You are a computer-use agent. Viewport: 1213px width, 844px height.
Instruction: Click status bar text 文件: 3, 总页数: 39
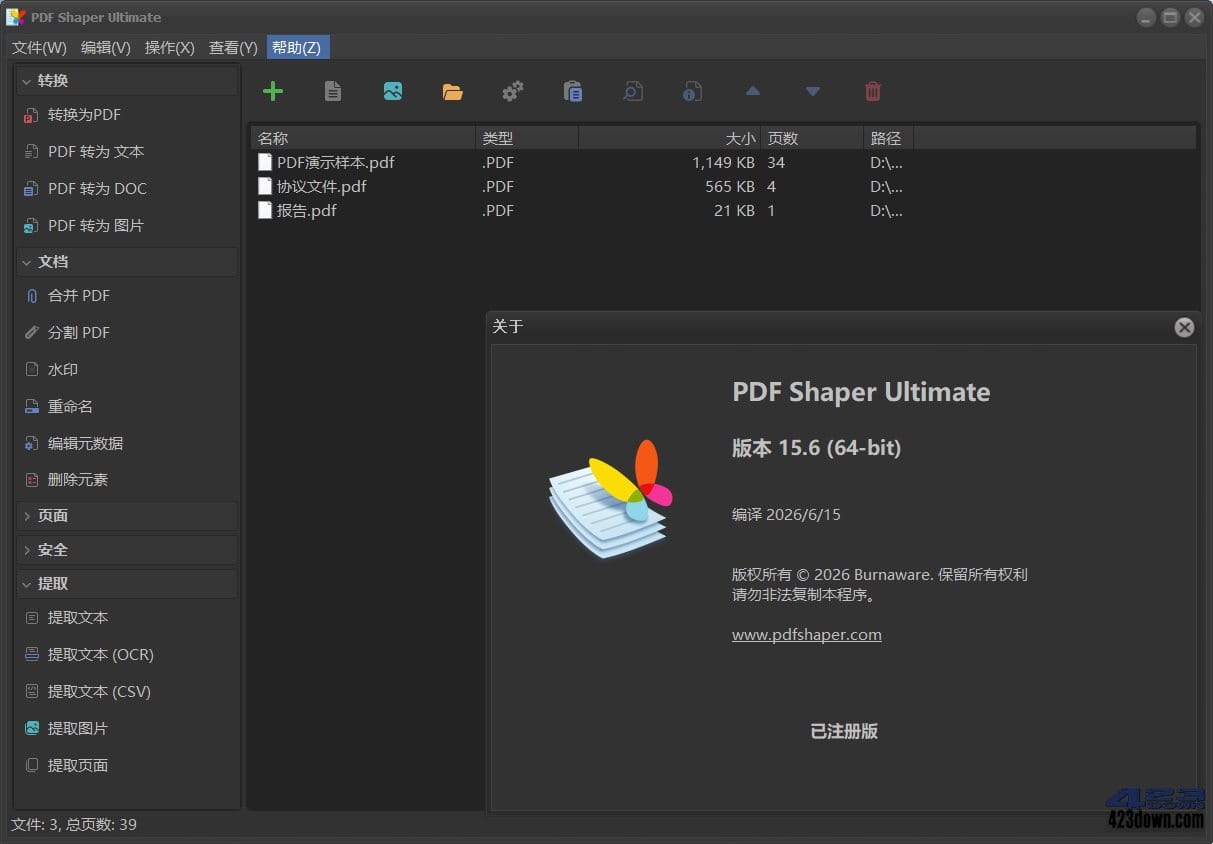coord(74,825)
